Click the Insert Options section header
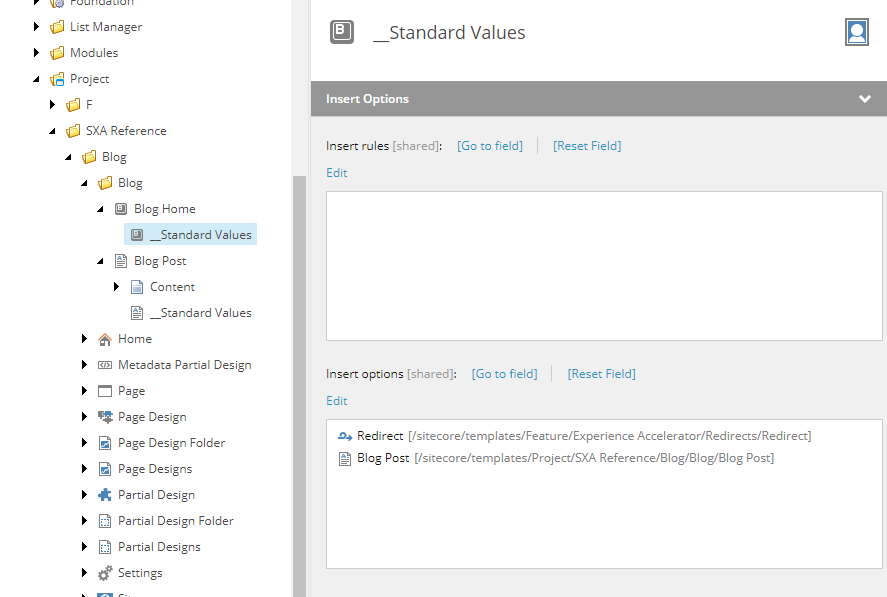The height and width of the screenshot is (597, 887). point(598,99)
